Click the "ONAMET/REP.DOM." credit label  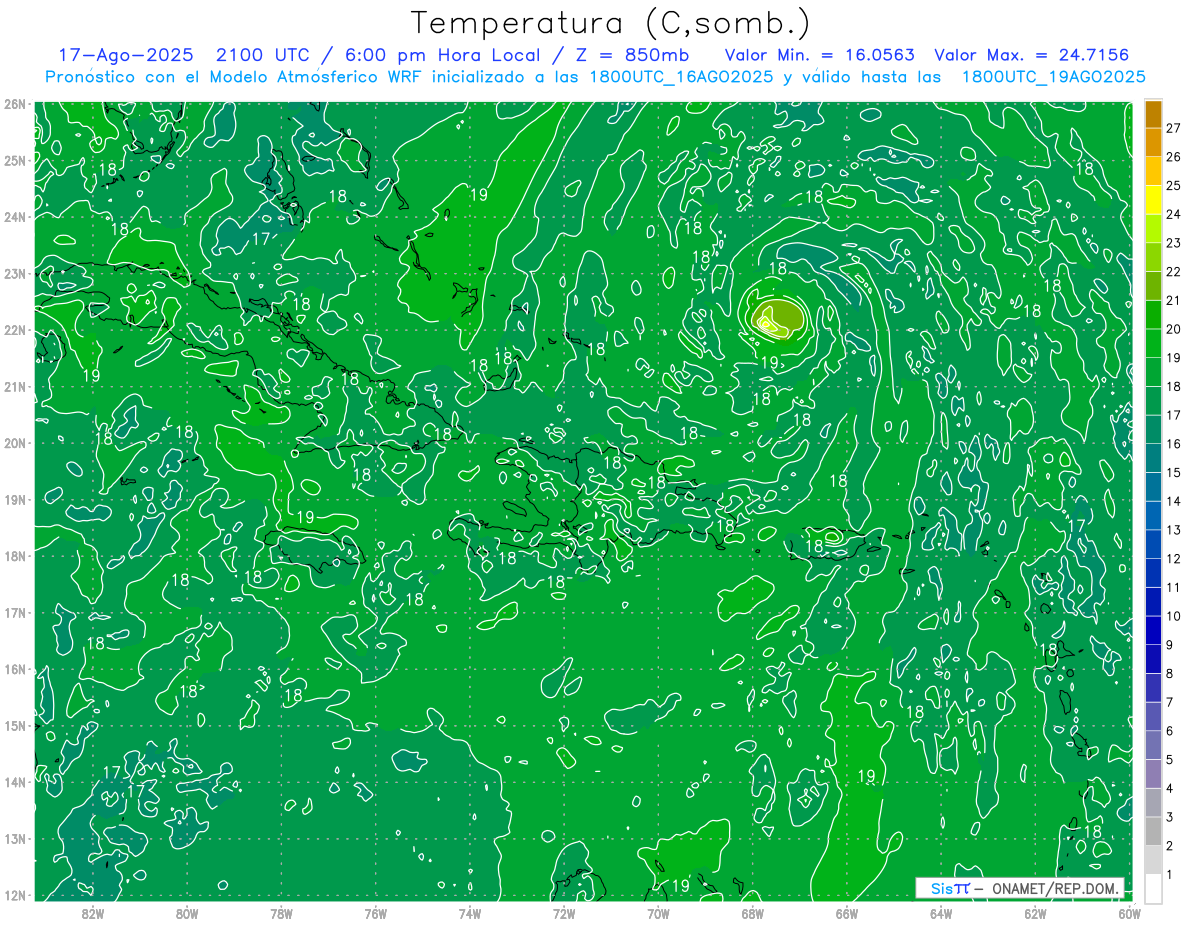[1056, 888]
